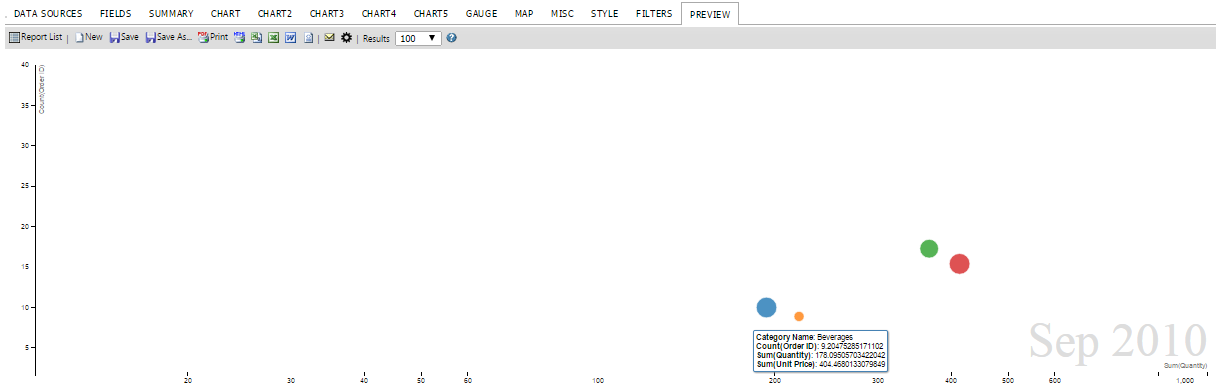Open the STYLE tab

604,14
